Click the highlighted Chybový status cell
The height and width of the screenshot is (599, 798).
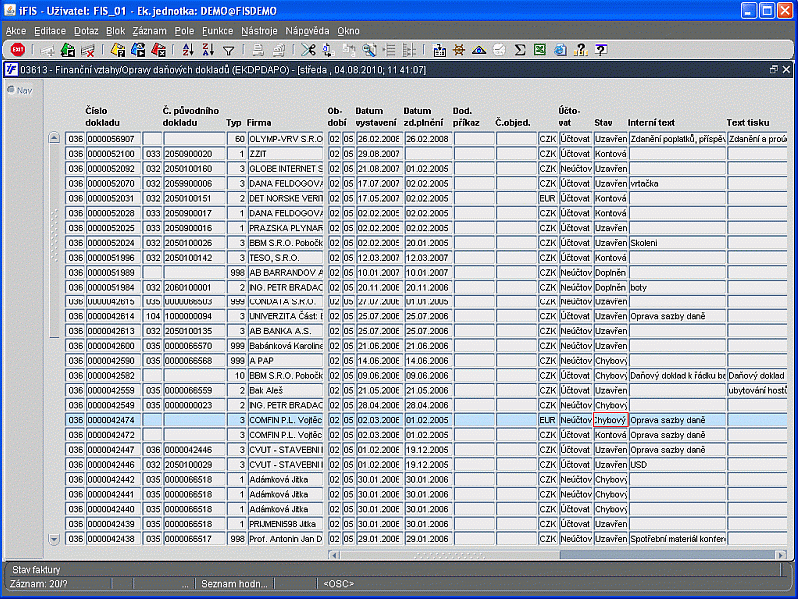click(x=610, y=420)
